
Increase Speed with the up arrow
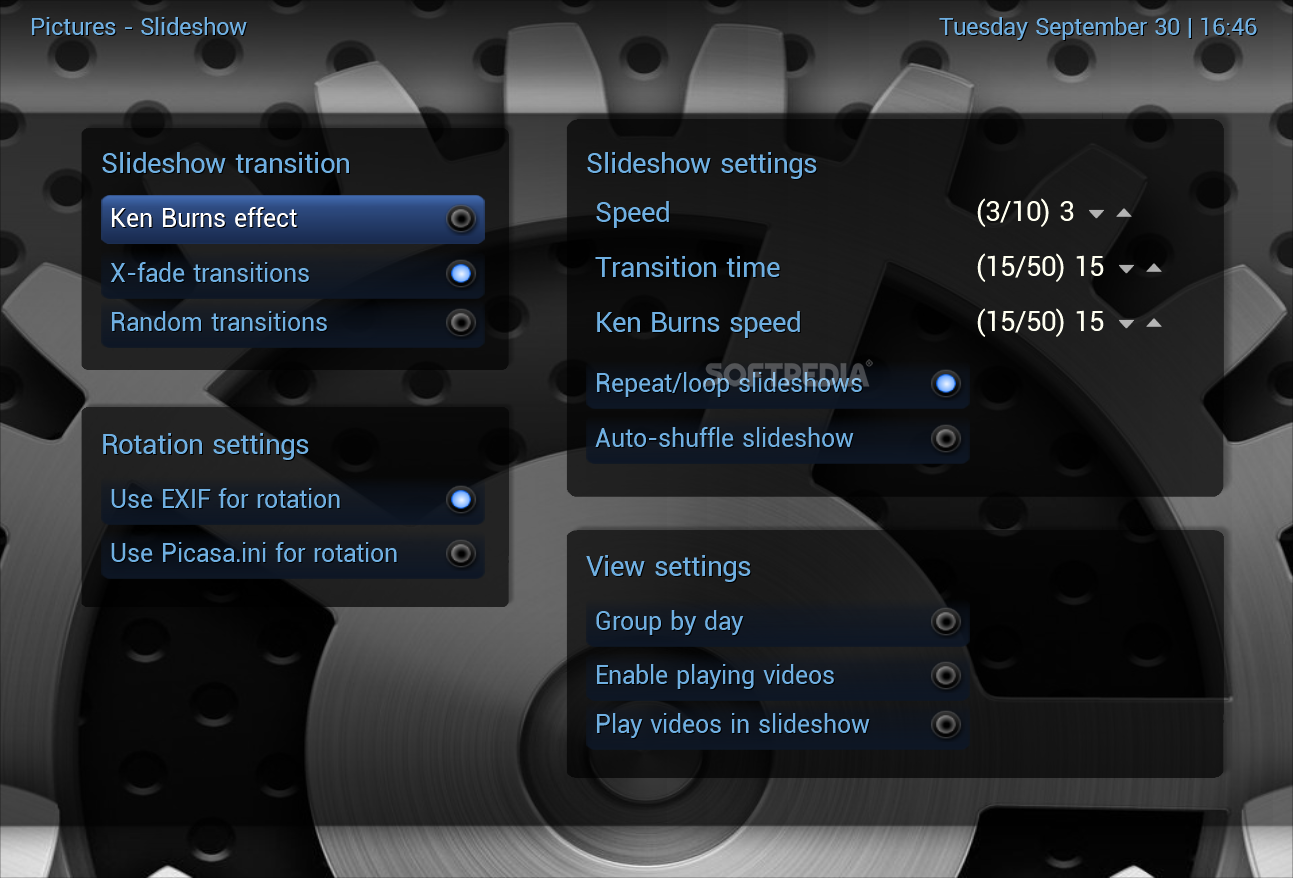[x=1123, y=213]
